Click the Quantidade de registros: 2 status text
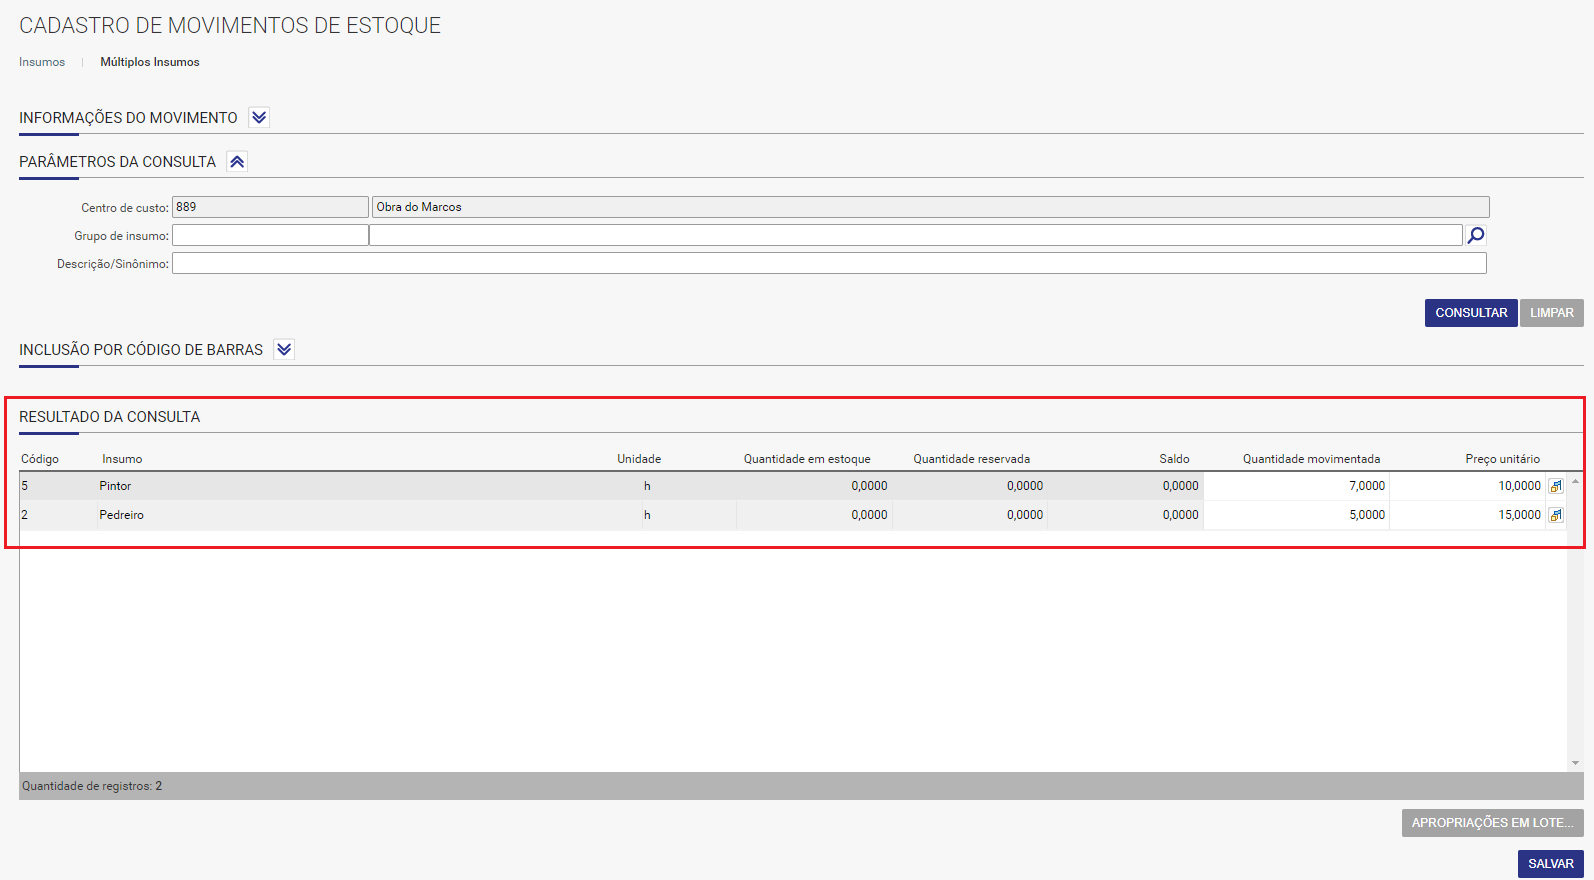 point(92,786)
